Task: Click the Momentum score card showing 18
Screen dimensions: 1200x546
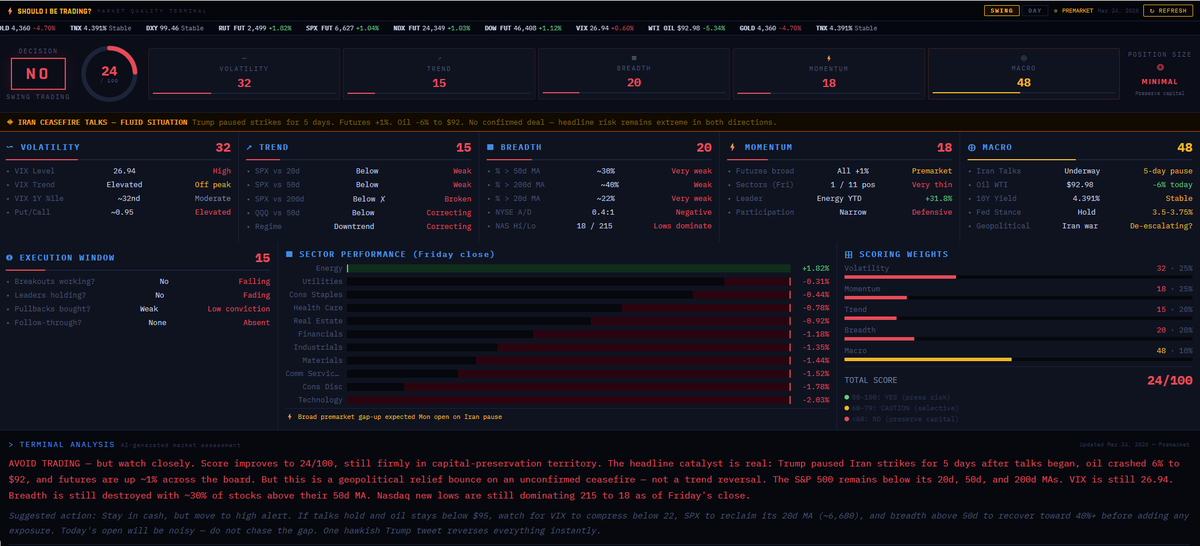Action: pyautogui.click(x=828, y=73)
